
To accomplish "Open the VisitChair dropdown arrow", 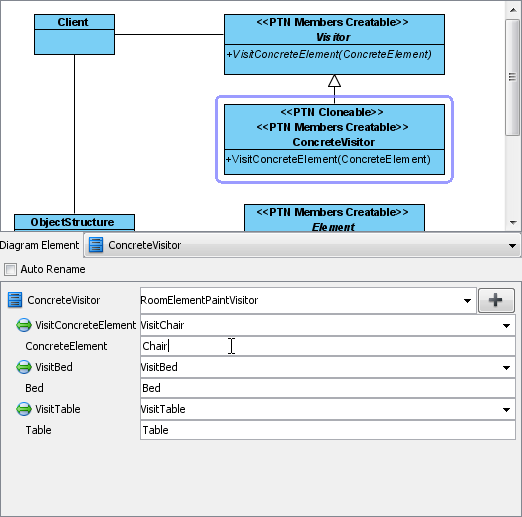I will pos(506,326).
